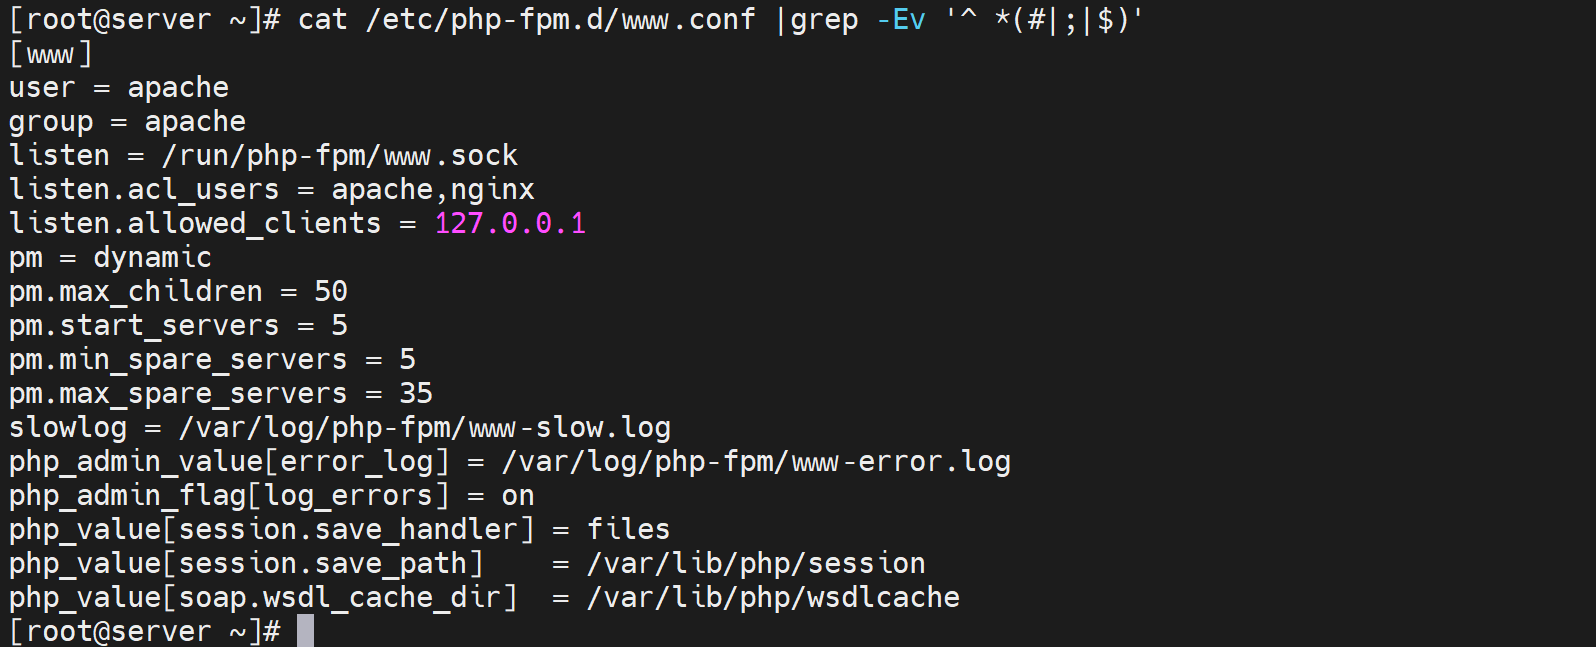
Task: Click the www-slow.log slowlog path
Action: pos(425,428)
